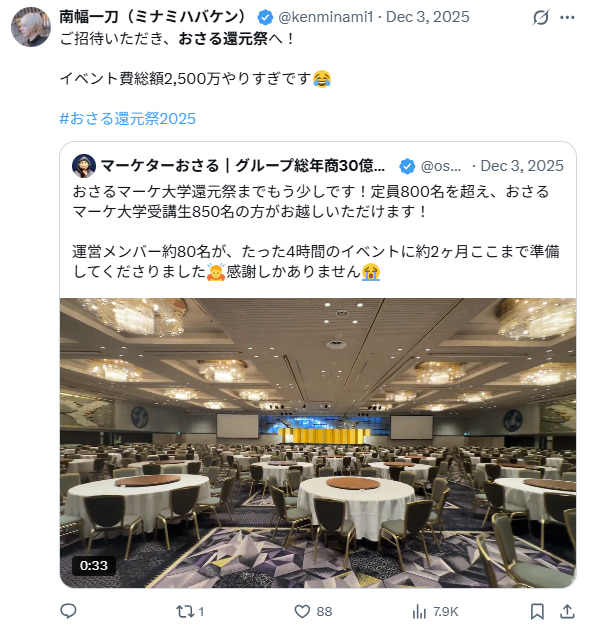Play the banquet hall video
The height and width of the screenshot is (626, 590).
pos(318,443)
